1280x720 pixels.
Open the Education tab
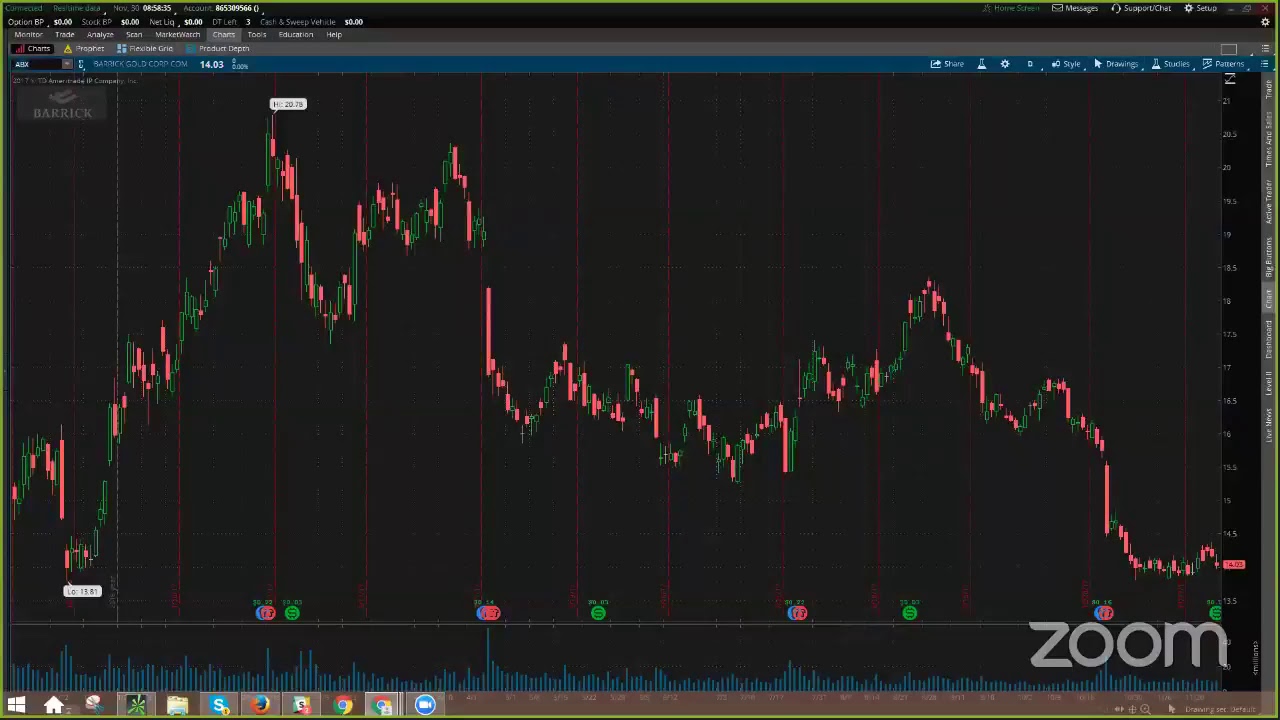(296, 34)
